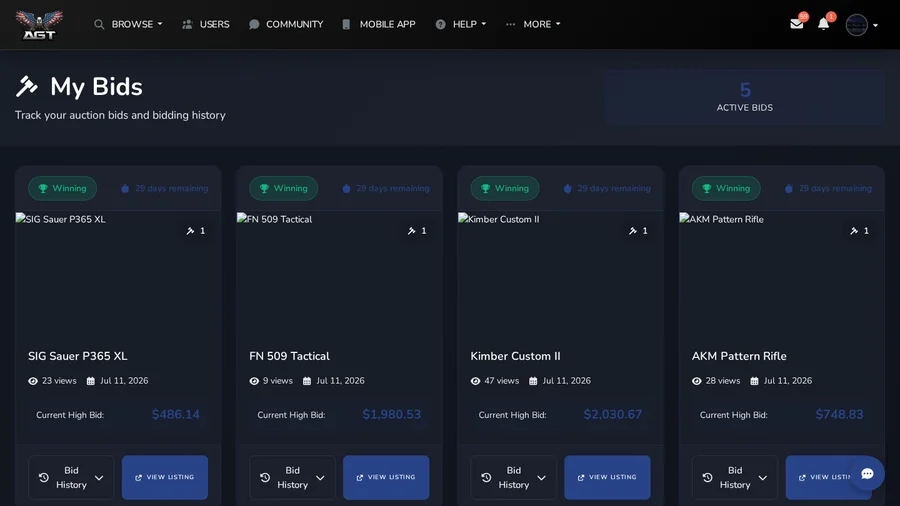900x506 pixels.
Task: Click the bid count gavel on FN 509 card
Action: [412, 231]
